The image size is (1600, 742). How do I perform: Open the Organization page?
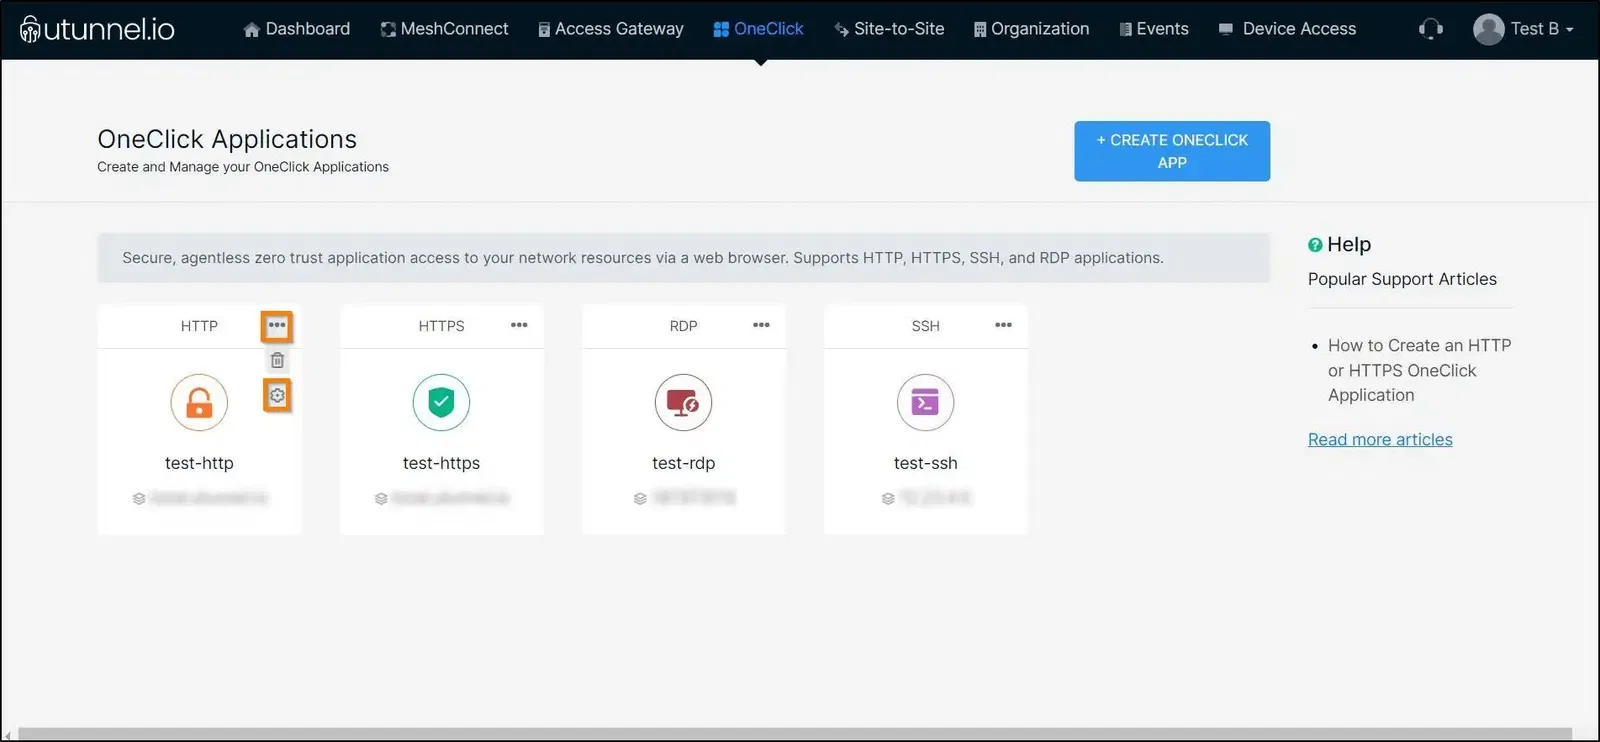1031,29
